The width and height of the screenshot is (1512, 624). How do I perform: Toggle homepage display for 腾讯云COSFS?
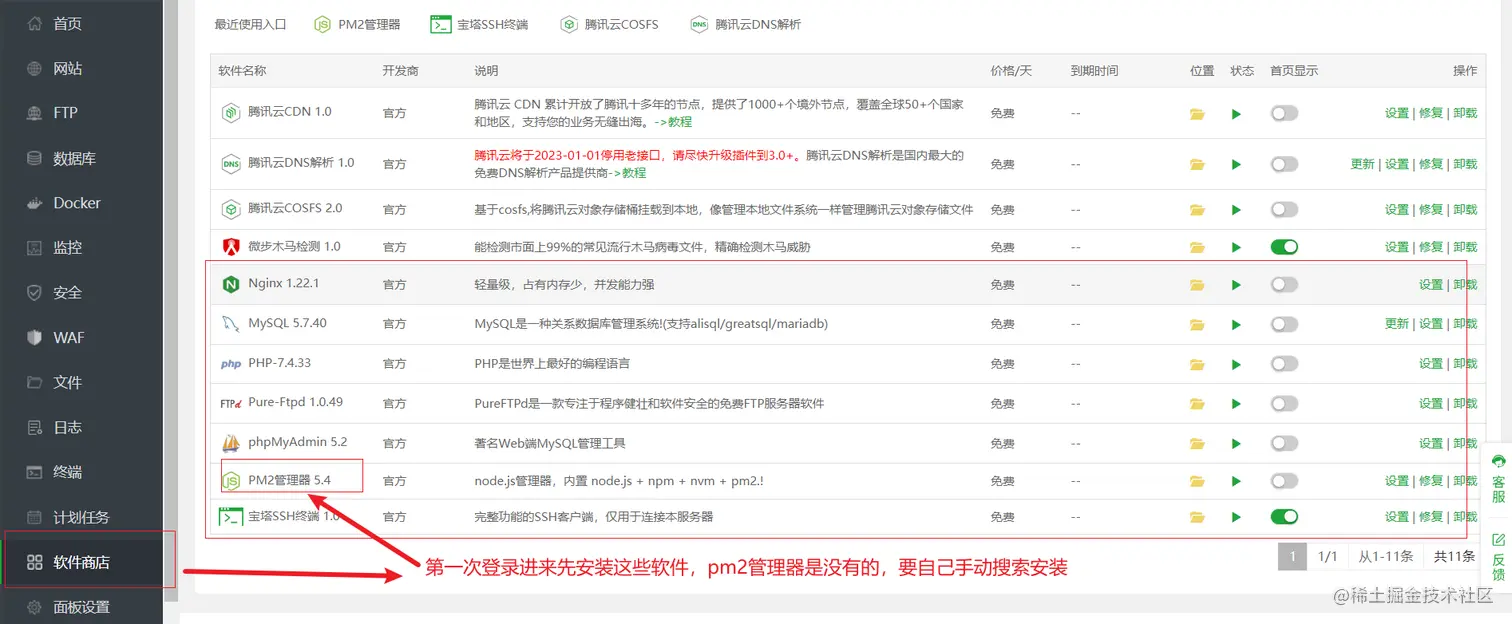click(1284, 209)
